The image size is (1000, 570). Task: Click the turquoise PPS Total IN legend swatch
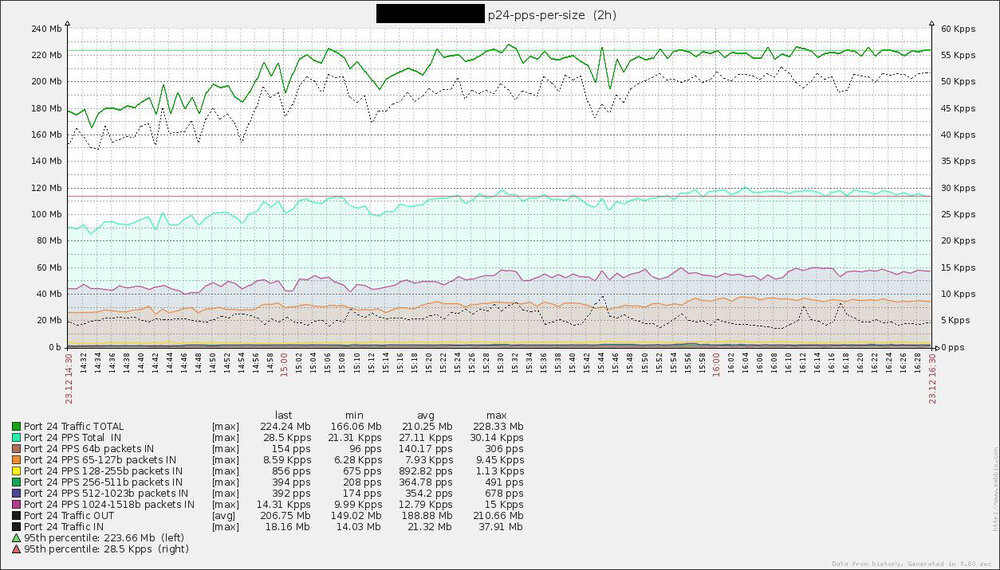point(17,438)
